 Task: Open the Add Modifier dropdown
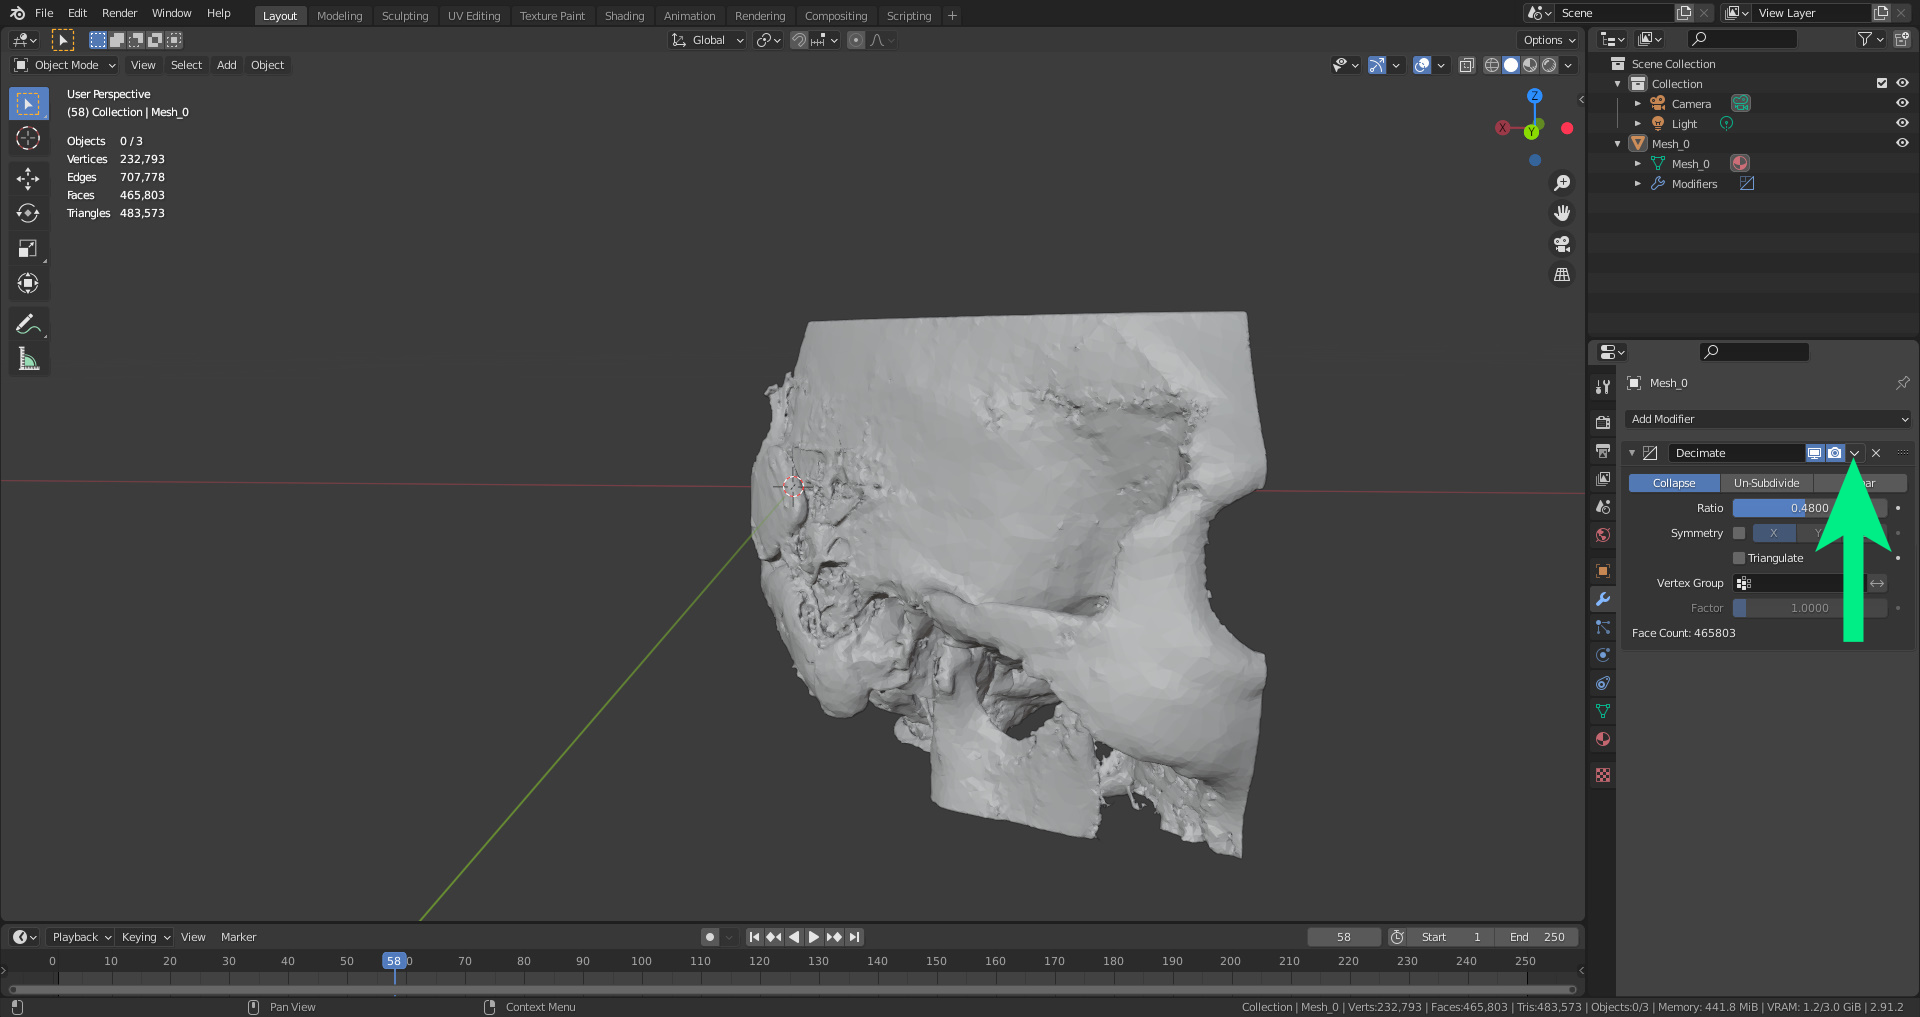point(1767,419)
